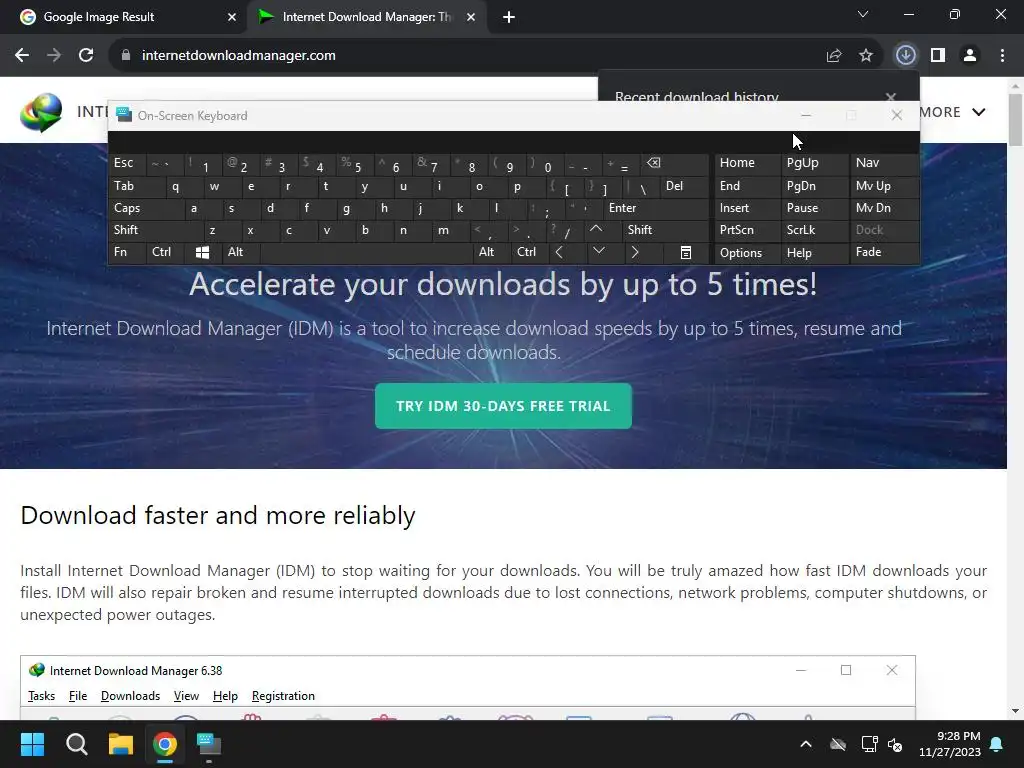Go forward with the forward arrow

click(x=54, y=56)
